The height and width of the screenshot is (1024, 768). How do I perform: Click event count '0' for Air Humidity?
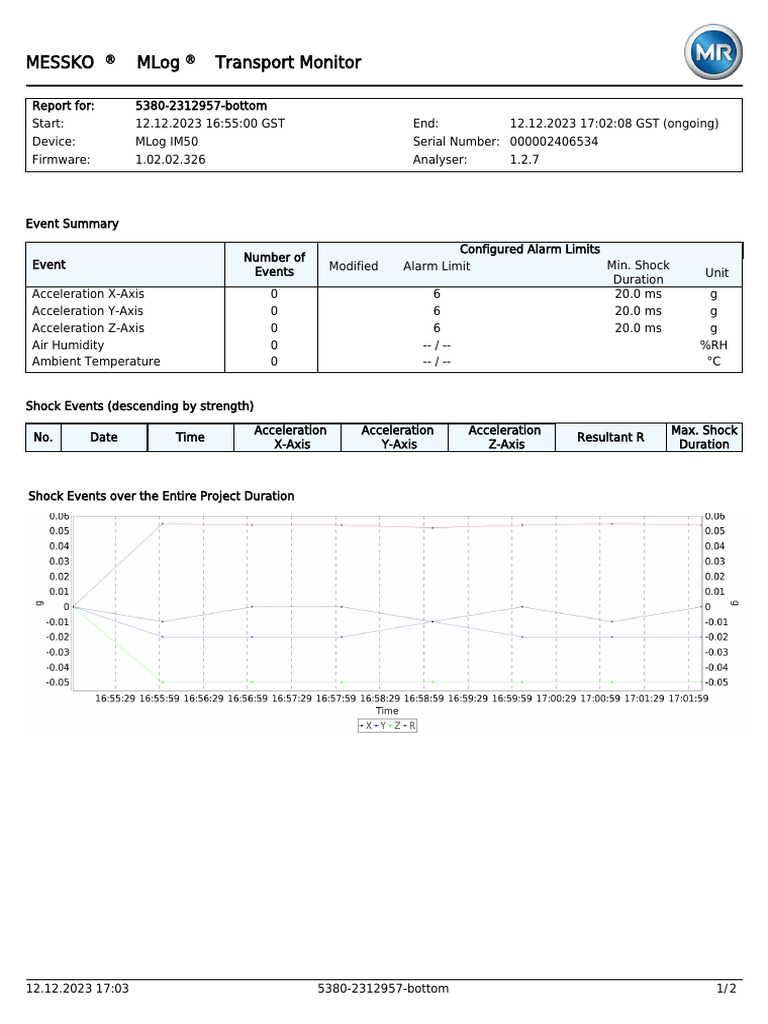pos(274,345)
